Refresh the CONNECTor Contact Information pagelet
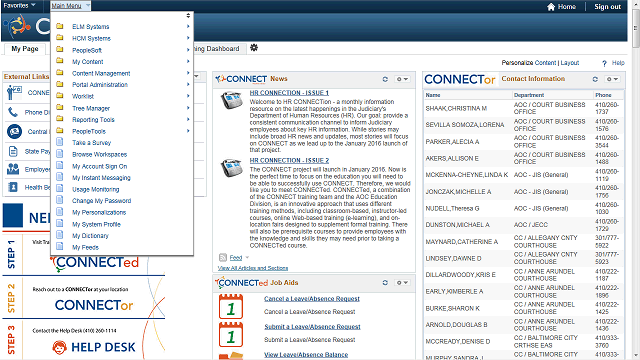 [x=595, y=79]
